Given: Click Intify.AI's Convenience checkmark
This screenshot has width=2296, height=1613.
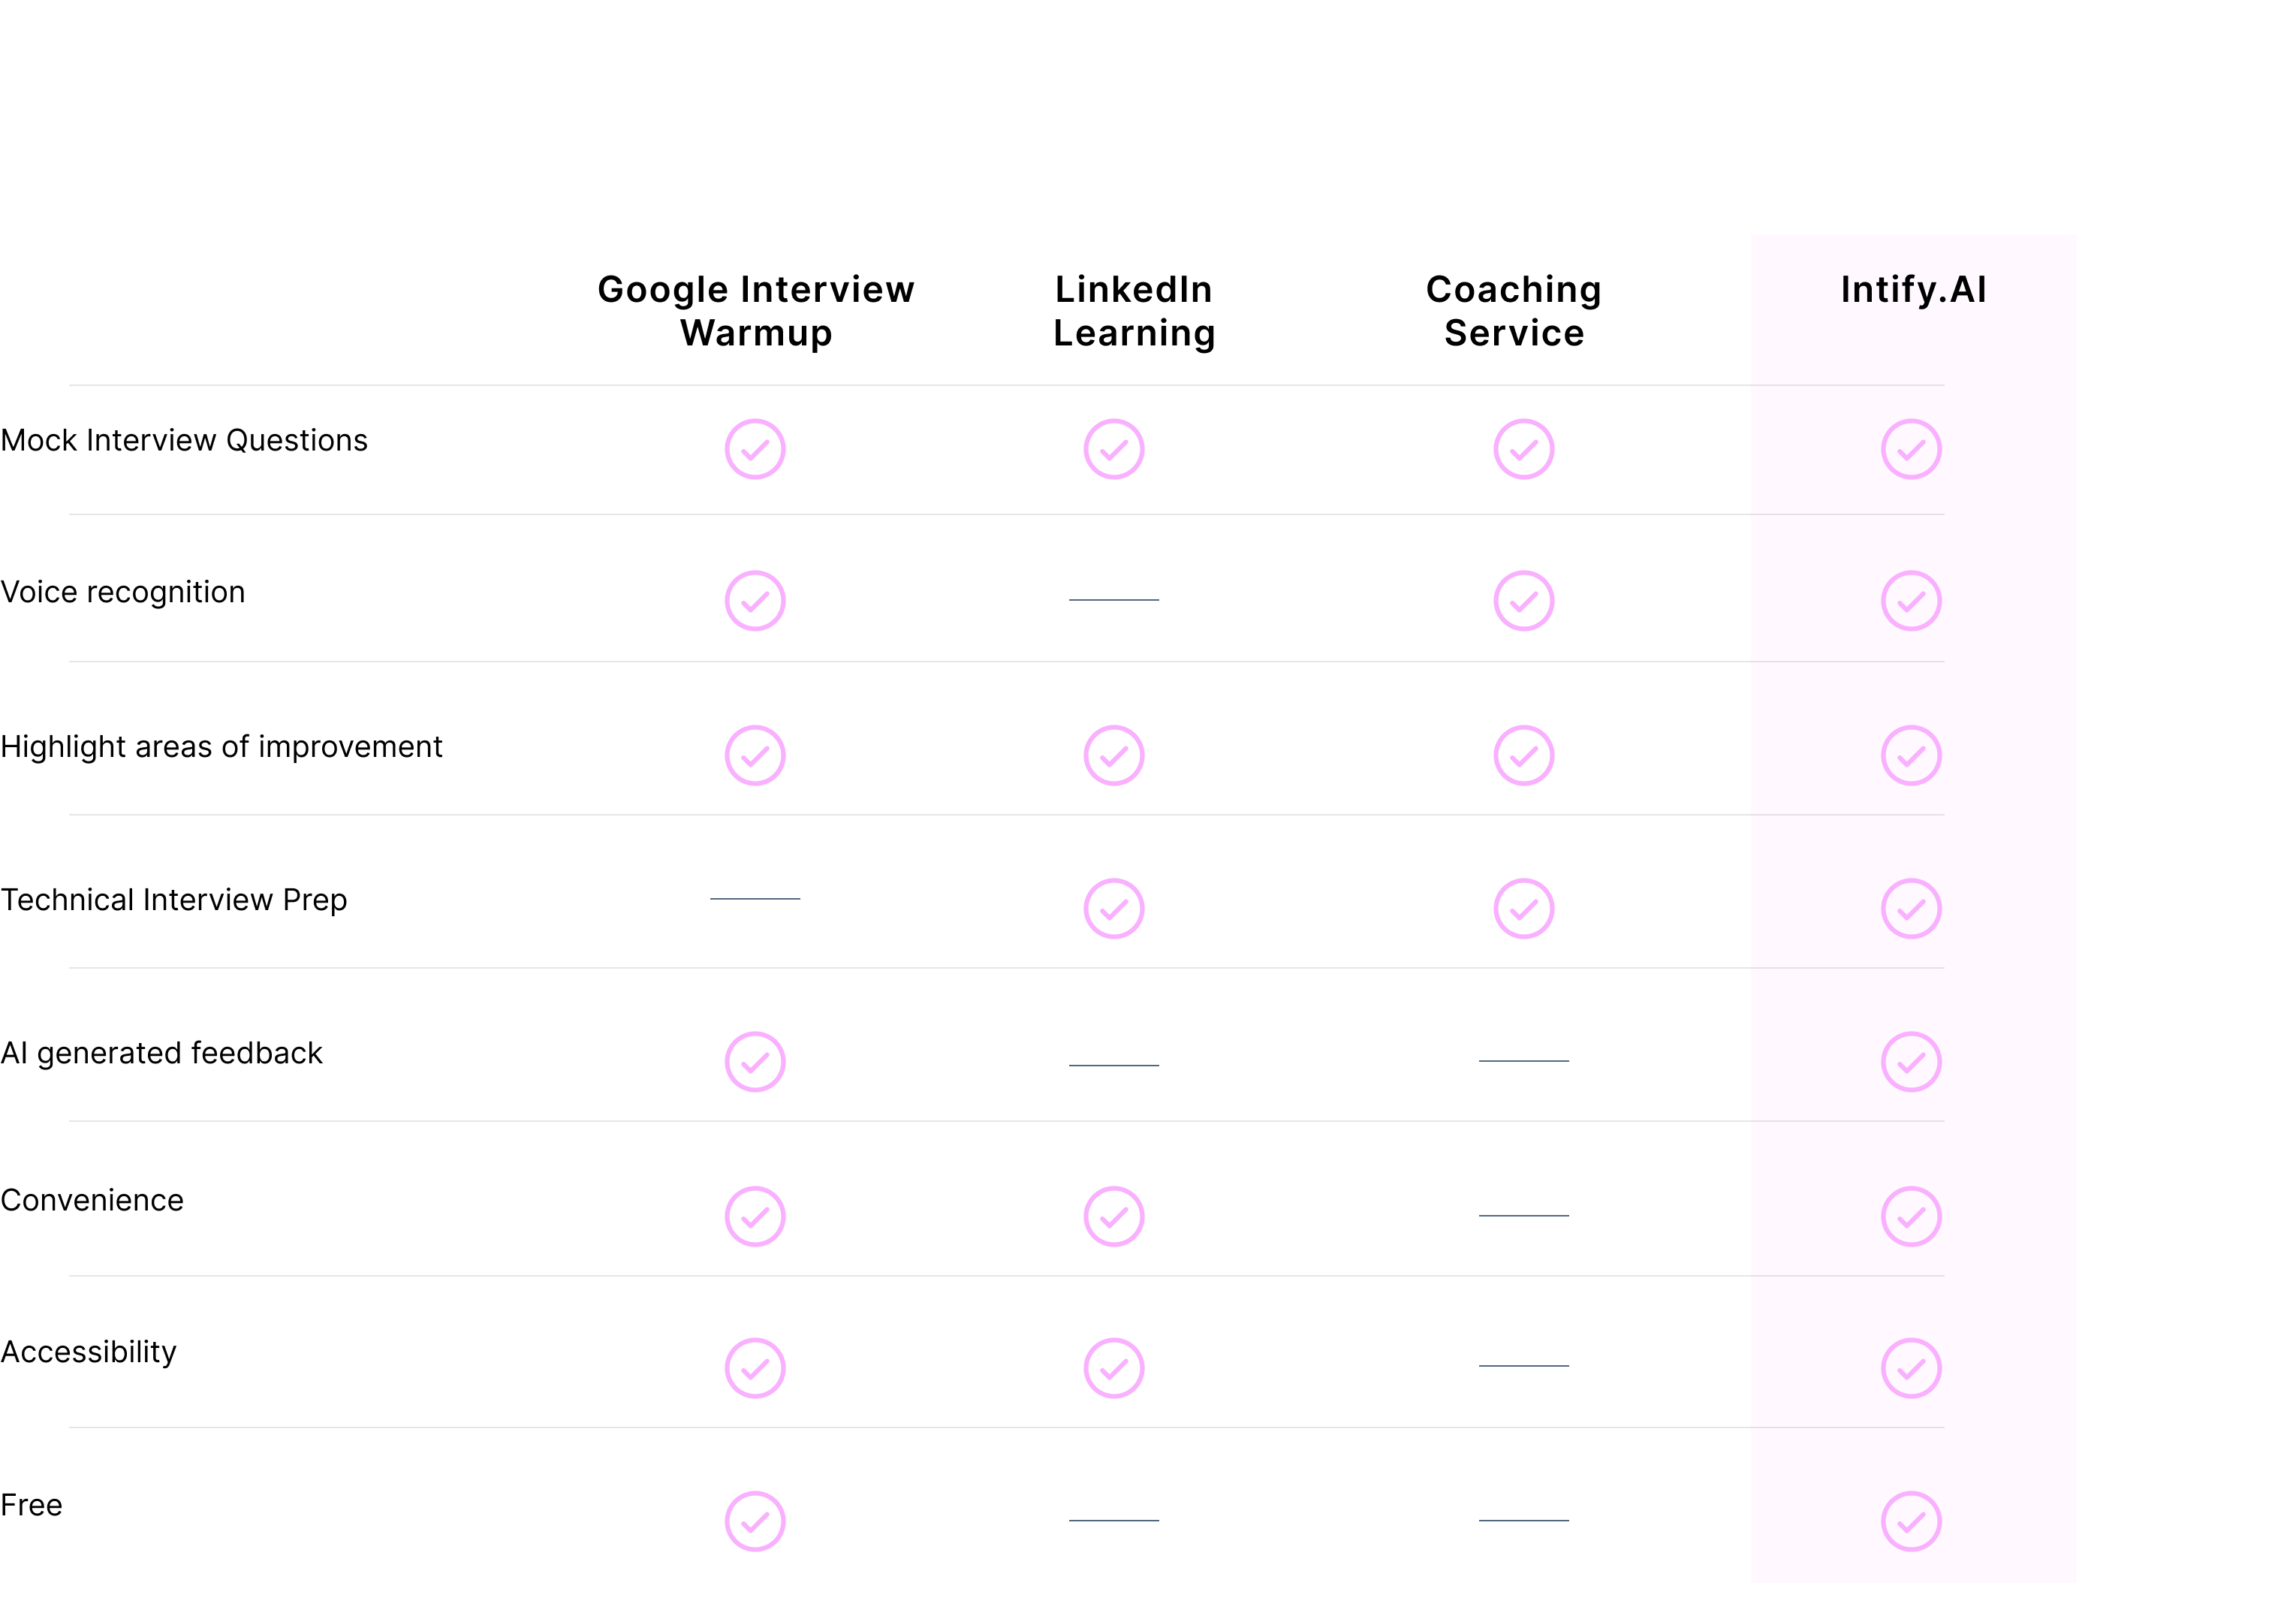Looking at the screenshot, I should click(x=1911, y=1216).
